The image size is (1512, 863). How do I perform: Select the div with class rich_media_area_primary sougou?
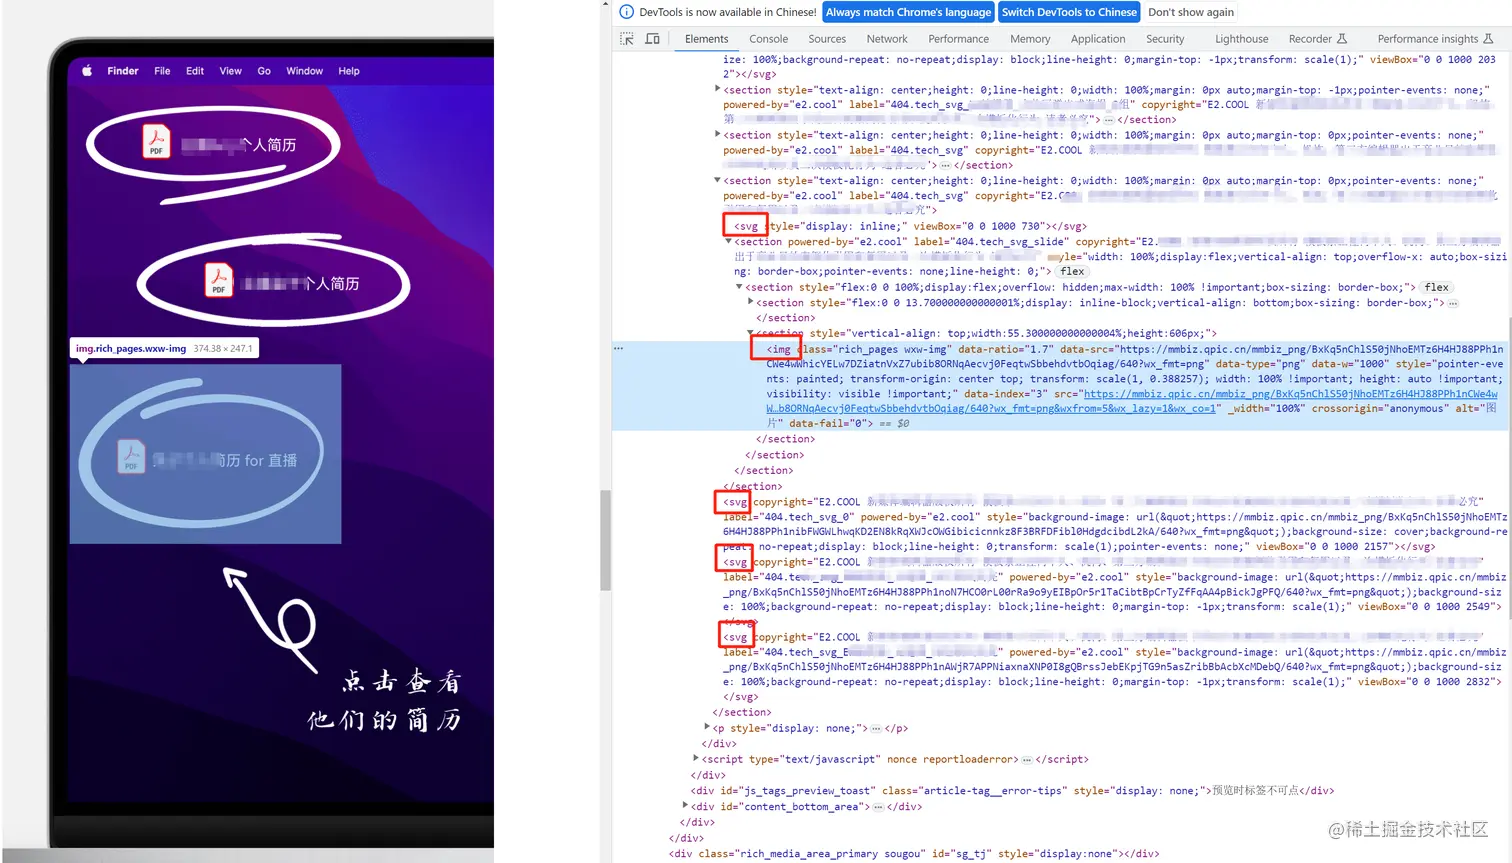(914, 854)
